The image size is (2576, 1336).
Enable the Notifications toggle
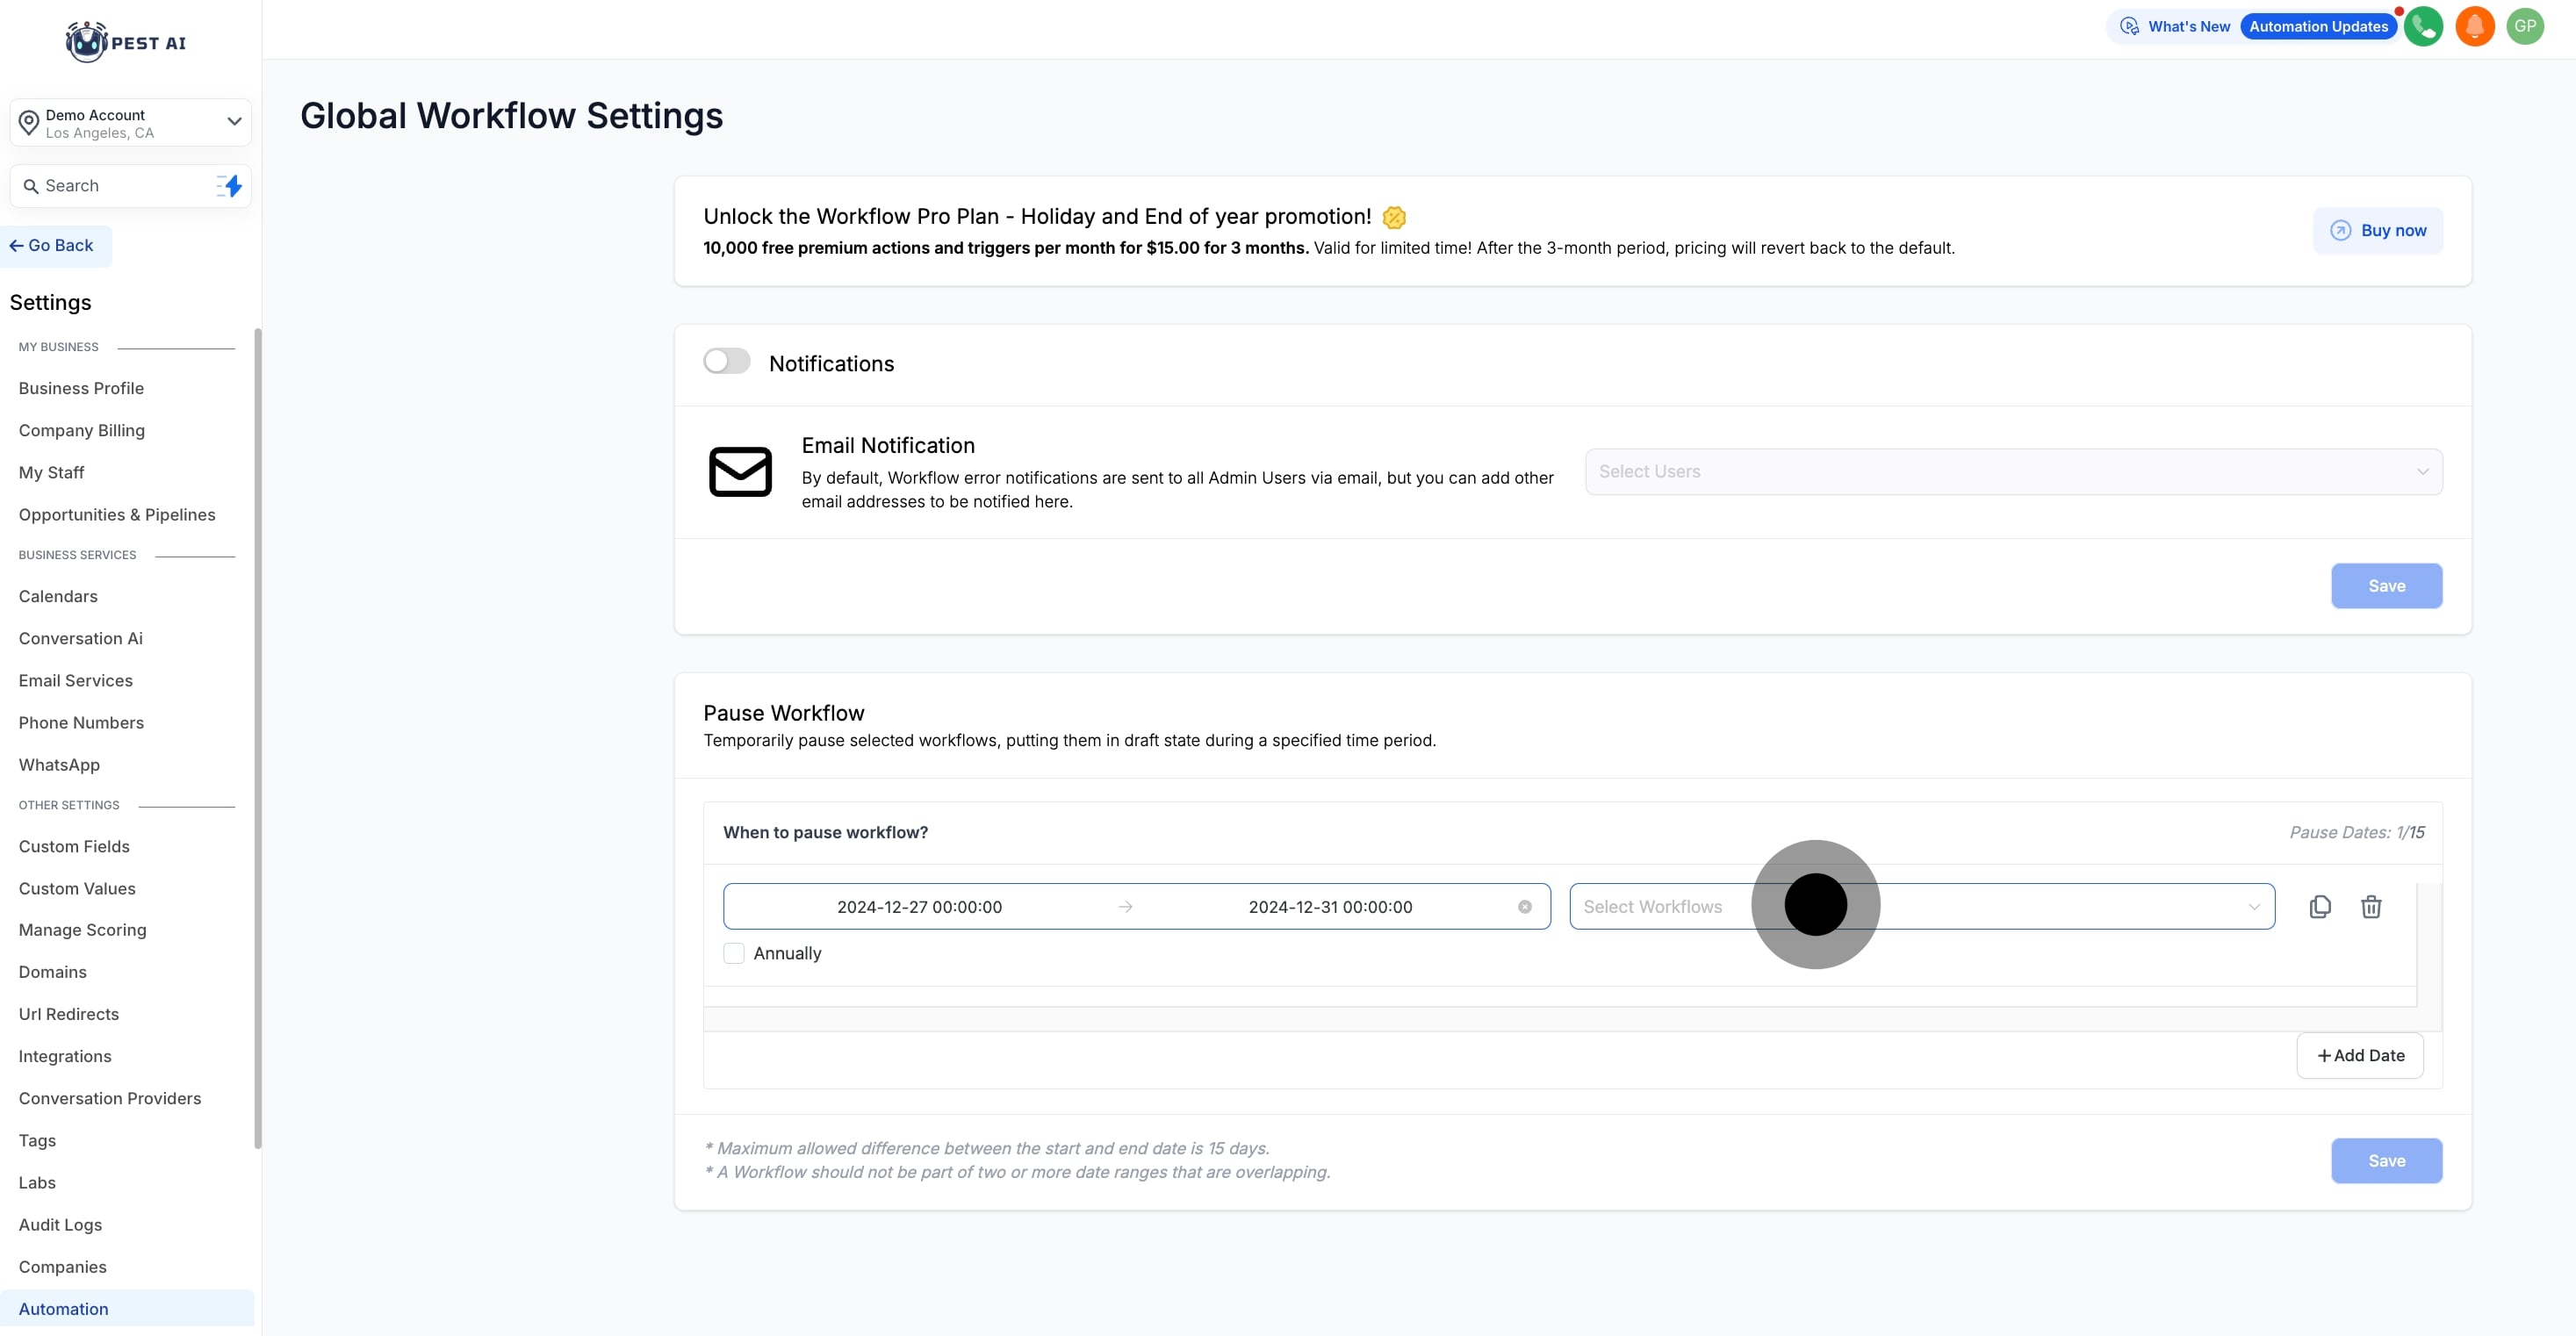pos(727,361)
